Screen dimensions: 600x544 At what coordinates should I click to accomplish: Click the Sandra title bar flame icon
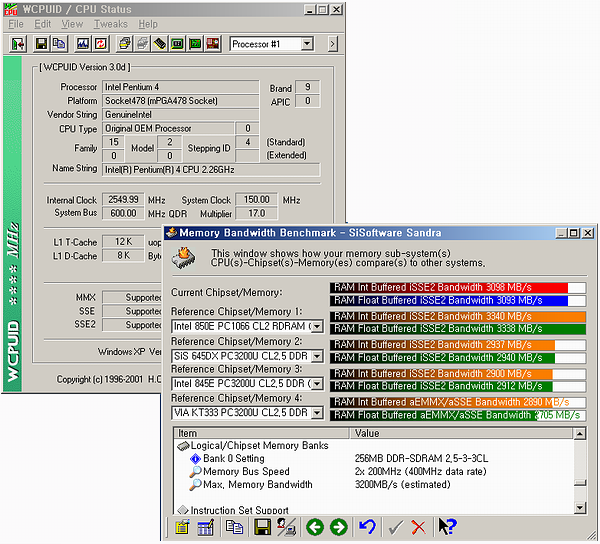click(x=171, y=233)
